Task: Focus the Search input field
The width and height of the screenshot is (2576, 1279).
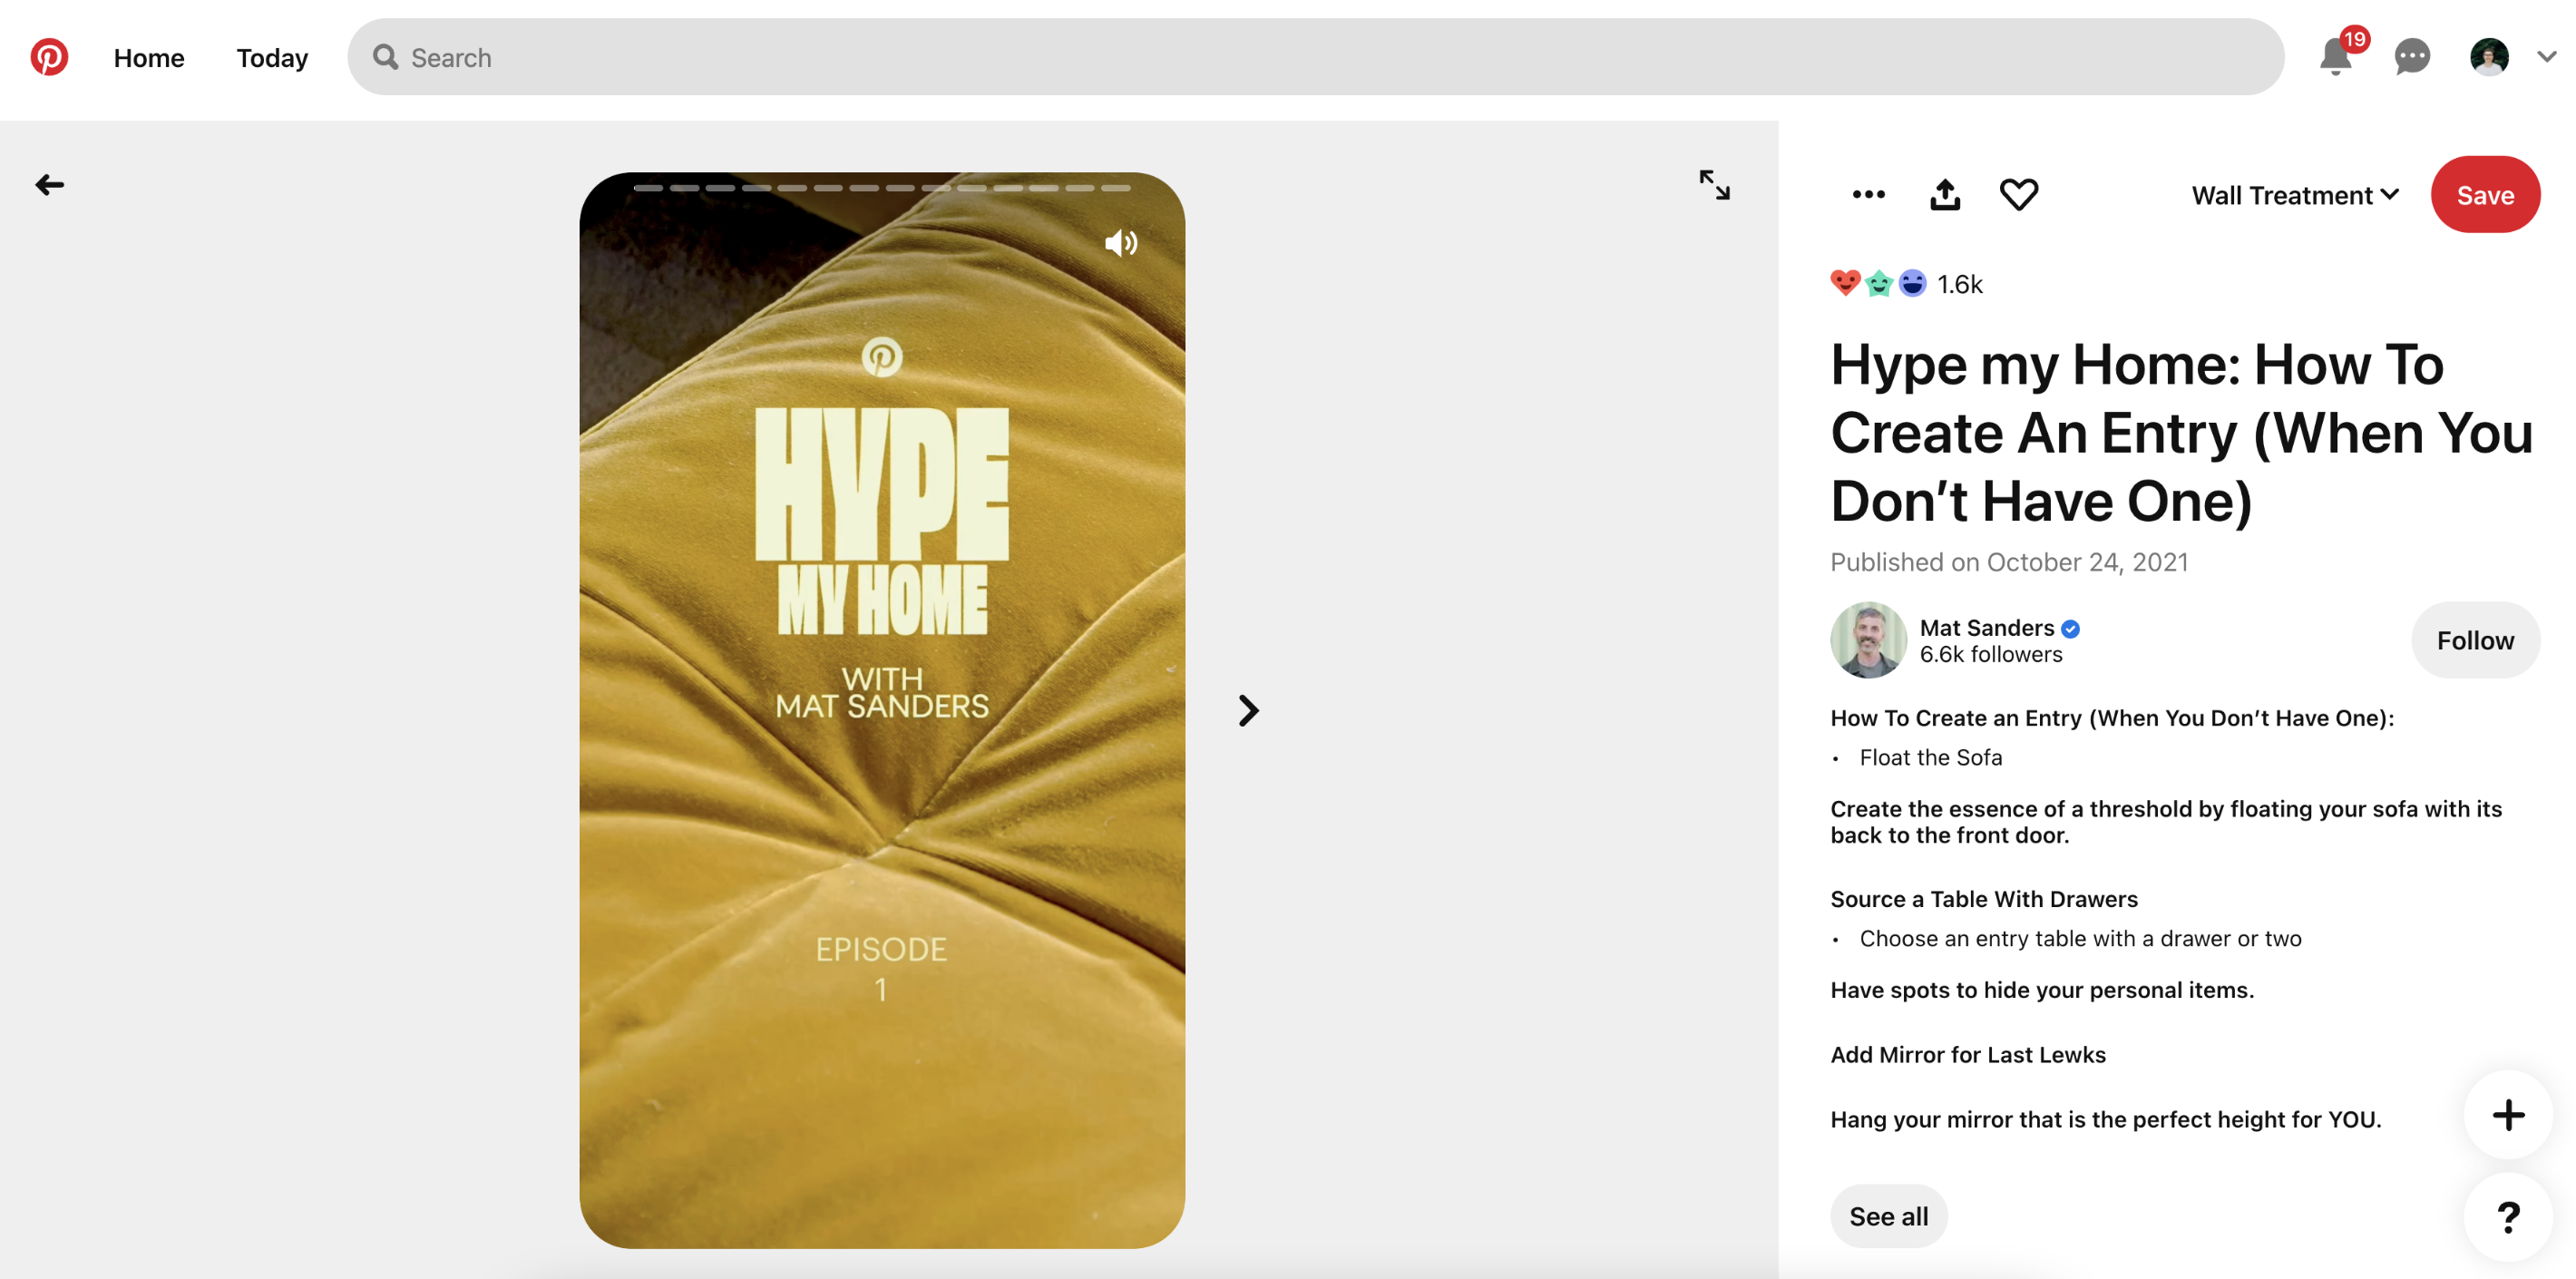Action: pos(1315,57)
